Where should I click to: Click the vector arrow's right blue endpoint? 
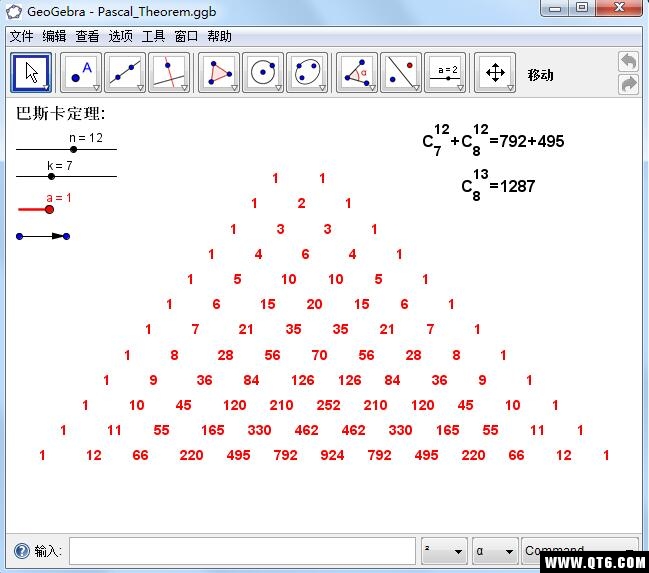click(66, 236)
